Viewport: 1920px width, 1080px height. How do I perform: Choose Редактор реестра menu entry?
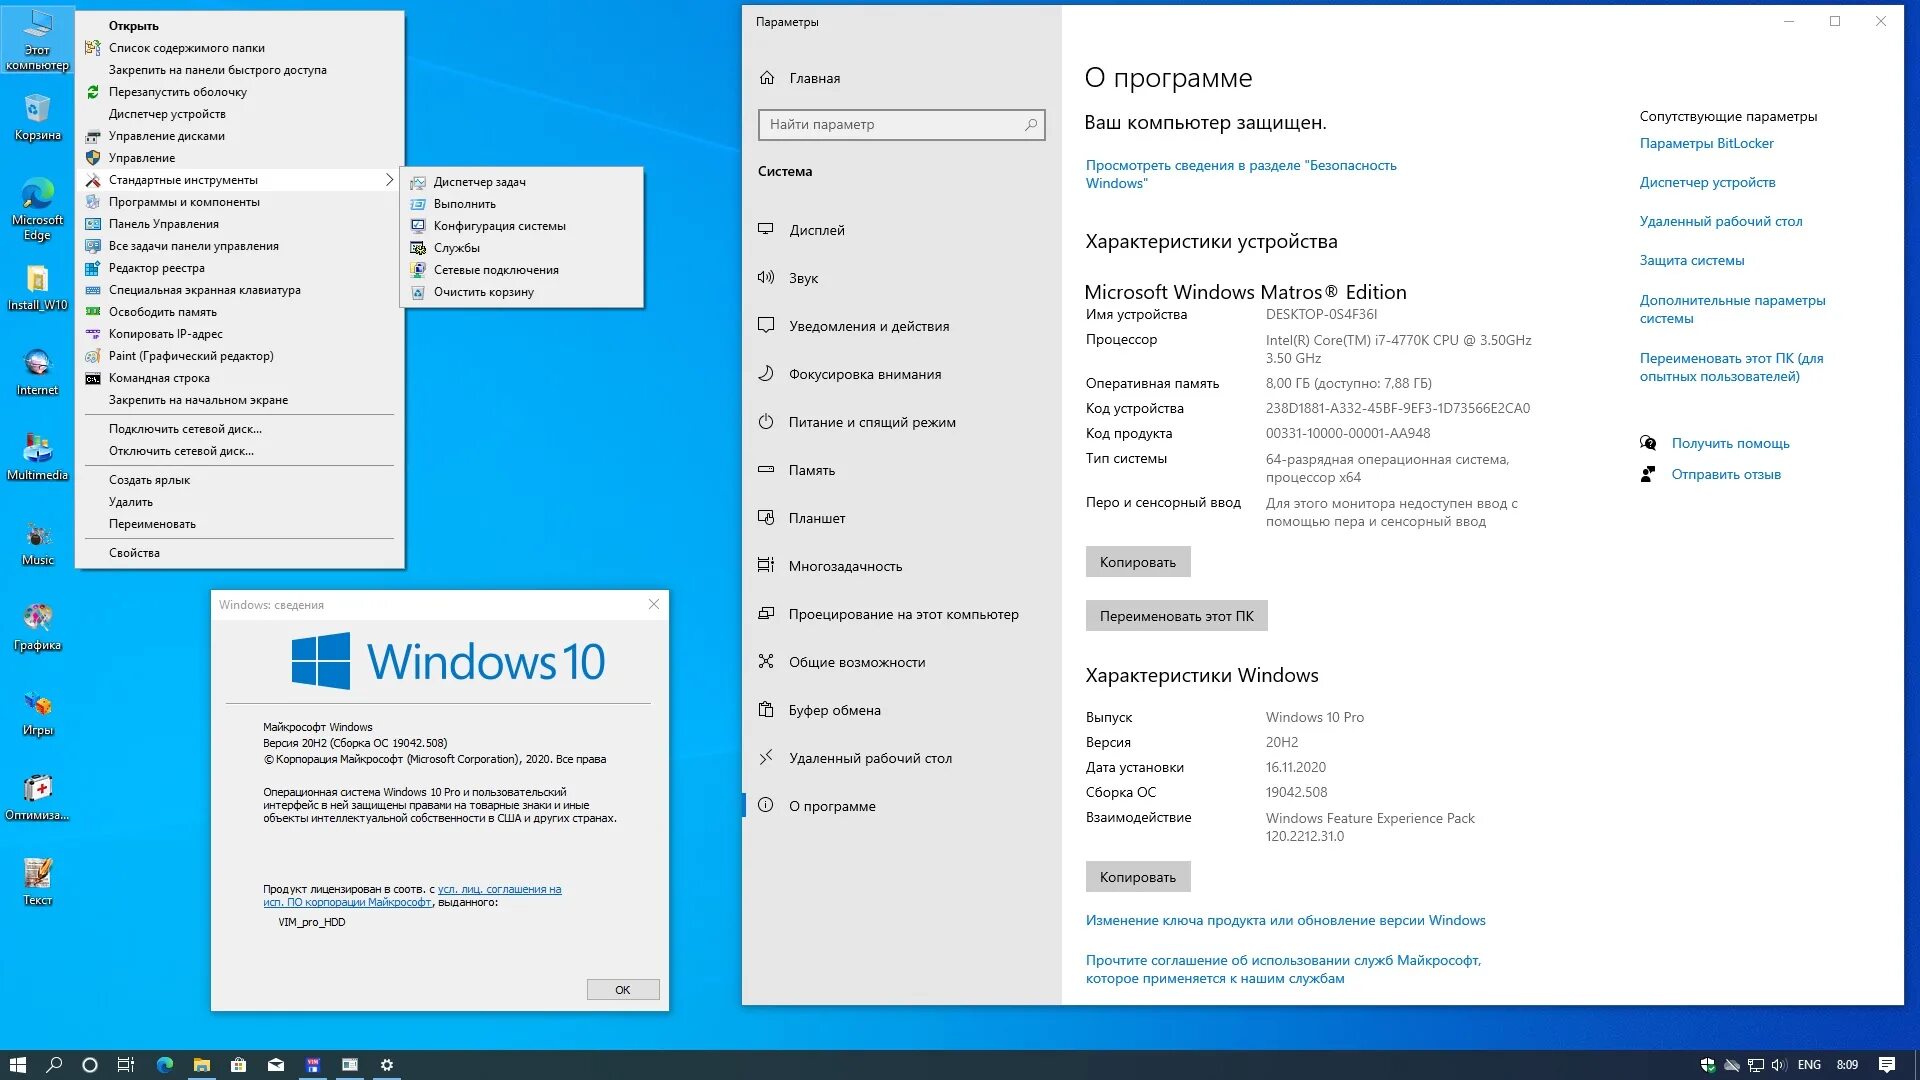(240, 268)
